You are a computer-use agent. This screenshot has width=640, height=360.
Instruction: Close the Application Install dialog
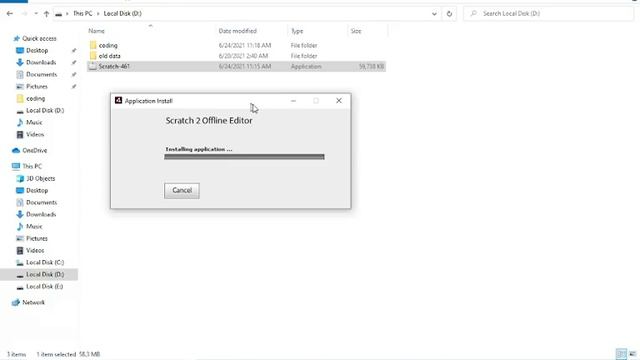point(338,101)
